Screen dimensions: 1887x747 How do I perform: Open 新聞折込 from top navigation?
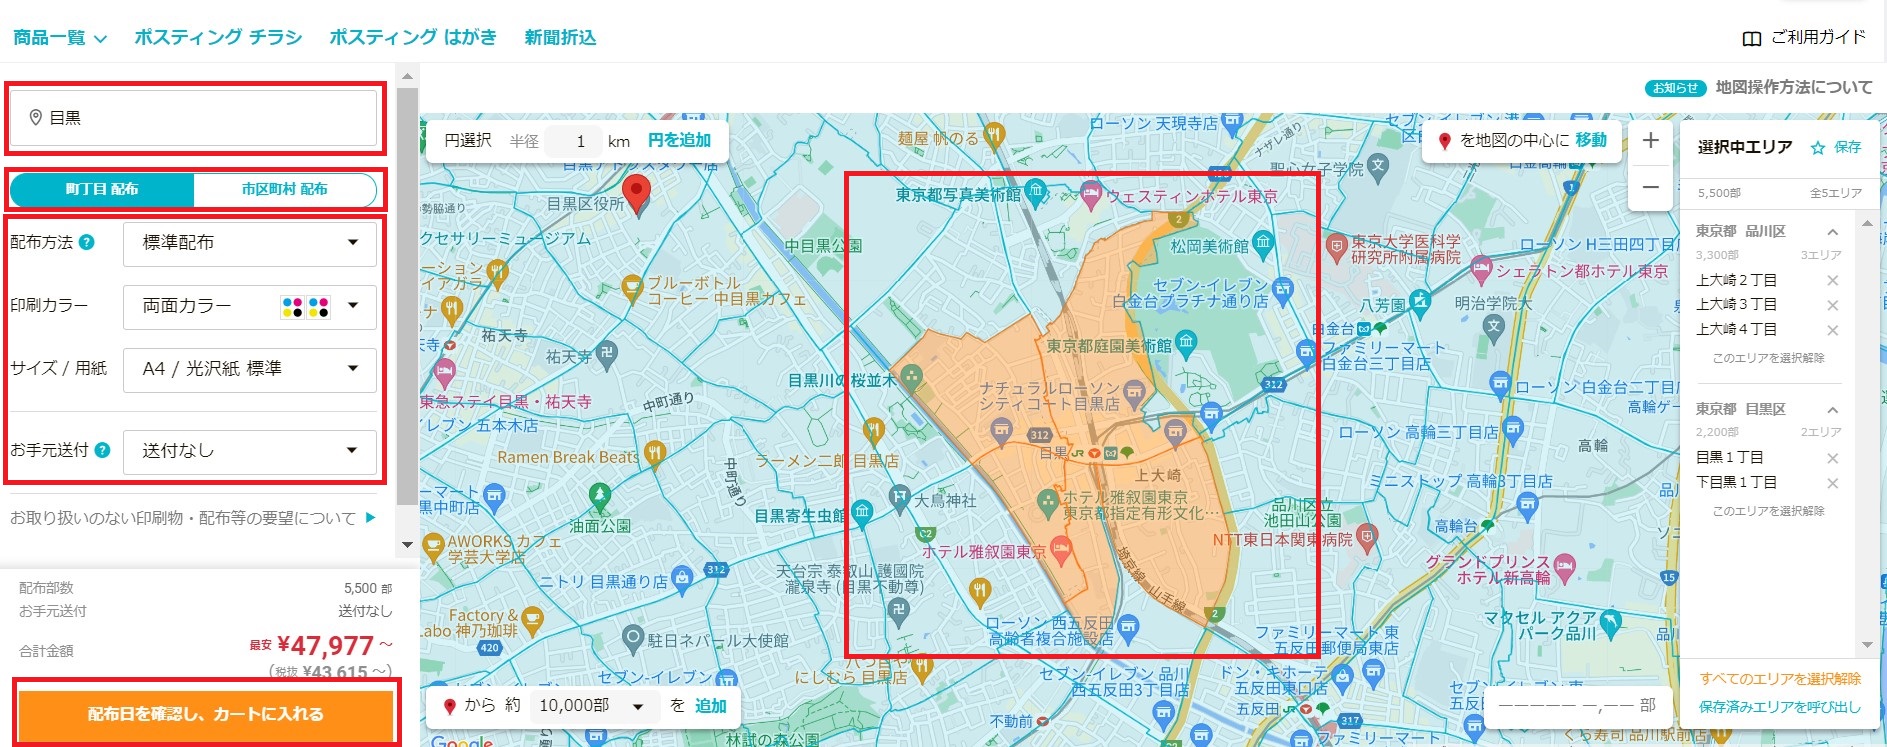coord(560,38)
